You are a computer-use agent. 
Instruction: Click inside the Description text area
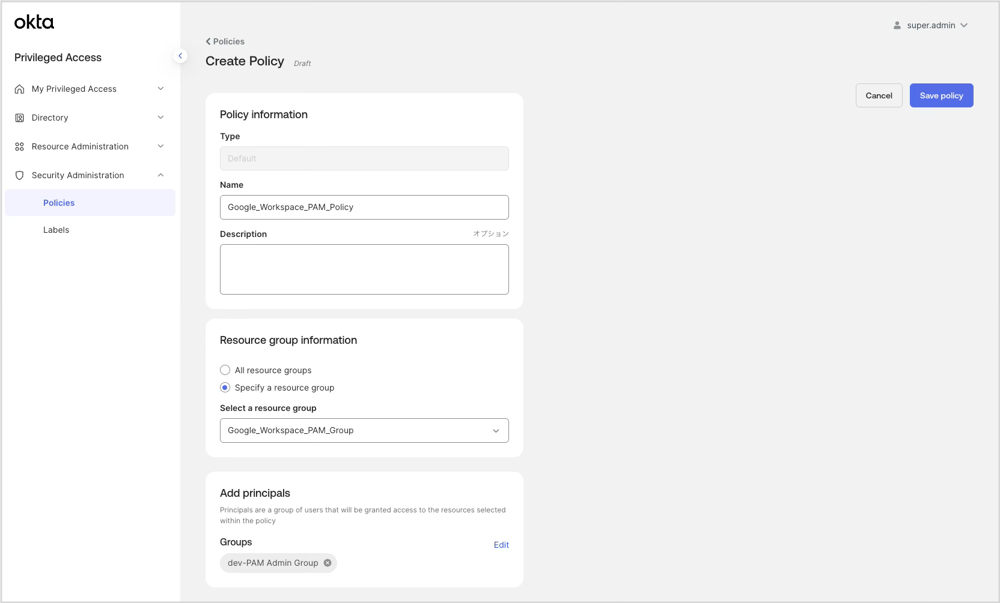pyautogui.click(x=364, y=268)
